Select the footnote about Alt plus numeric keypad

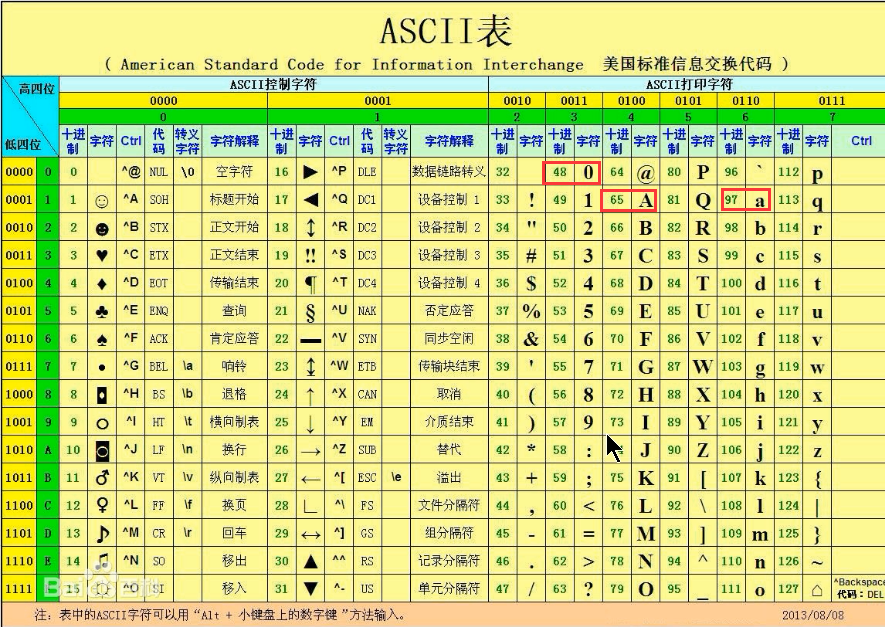point(220,615)
